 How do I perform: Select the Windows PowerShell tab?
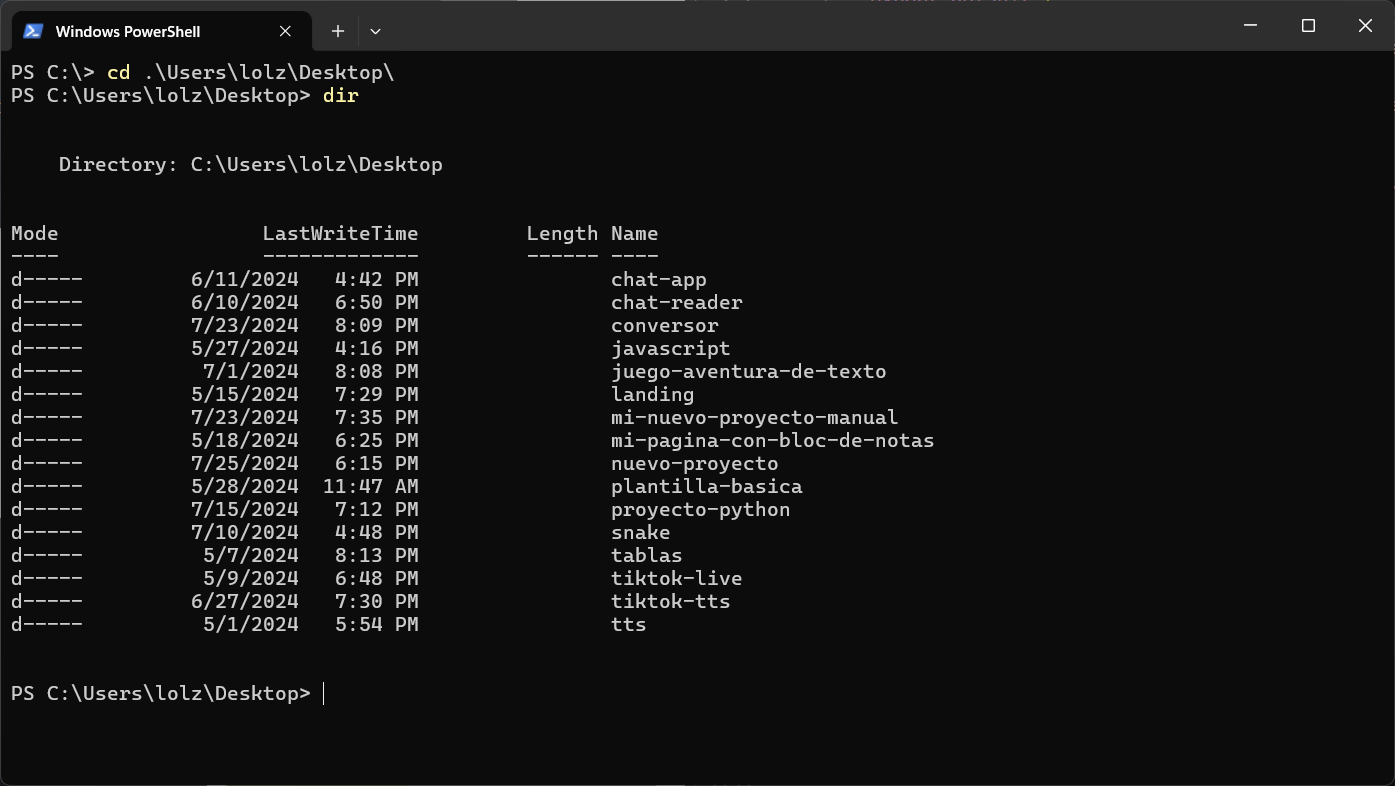coord(161,31)
